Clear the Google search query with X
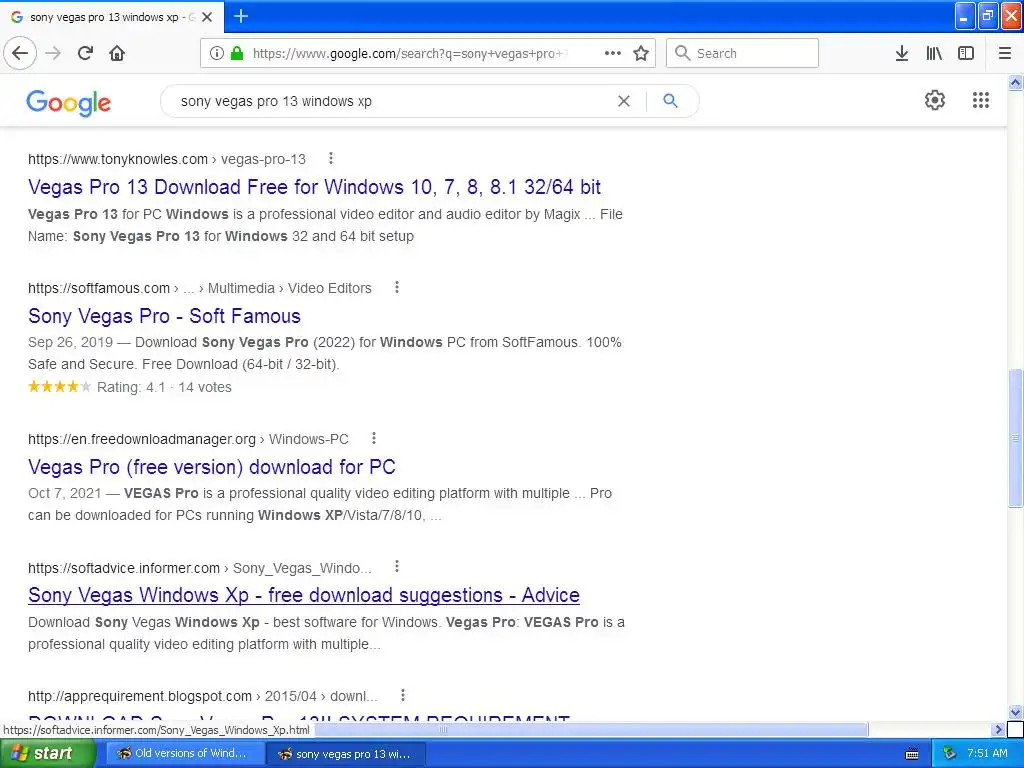The height and width of the screenshot is (768, 1024). pos(624,101)
